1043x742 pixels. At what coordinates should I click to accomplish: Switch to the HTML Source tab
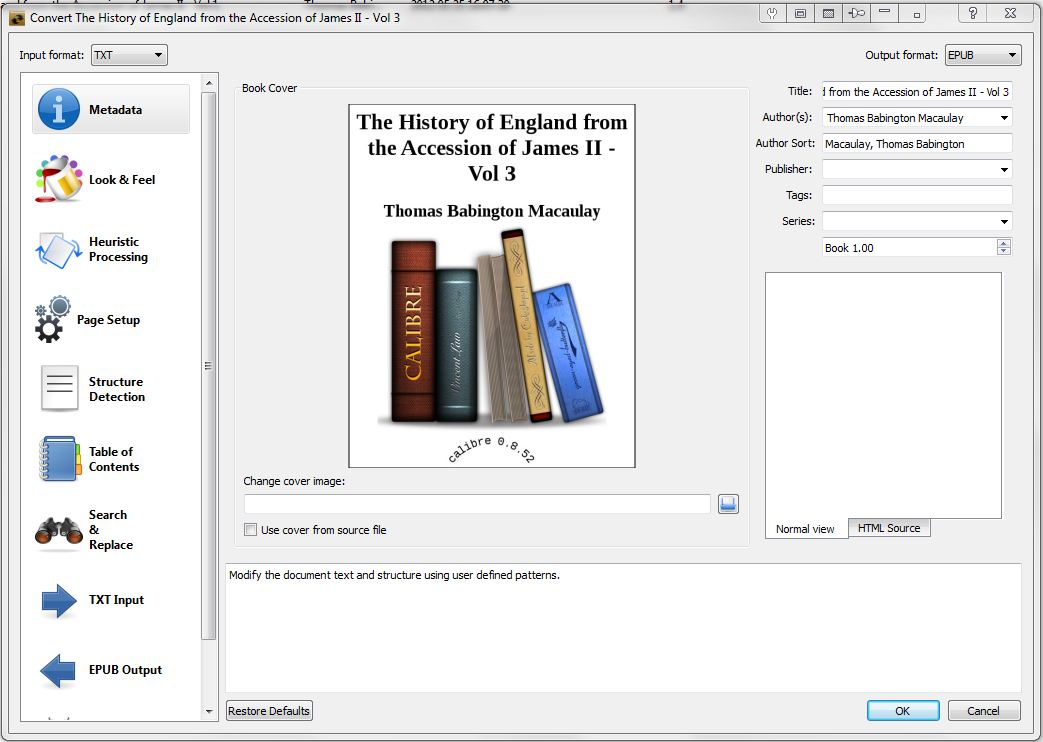coord(889,528)
